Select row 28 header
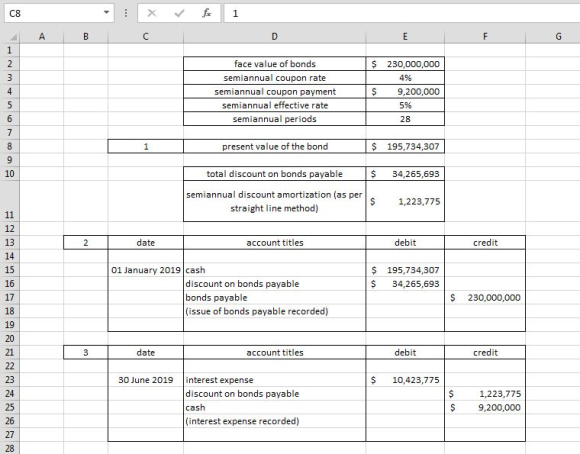 [x=10, y=448]
